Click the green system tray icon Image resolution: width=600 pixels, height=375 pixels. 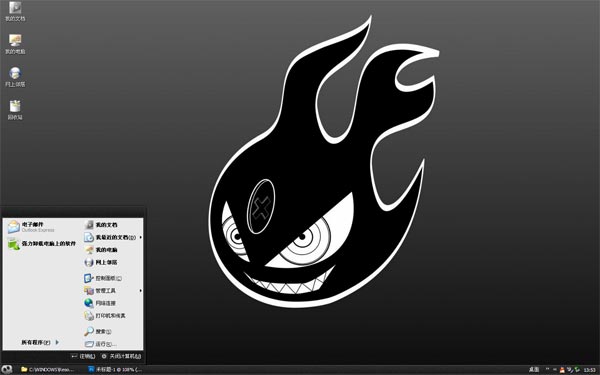(x=577, y=370)
